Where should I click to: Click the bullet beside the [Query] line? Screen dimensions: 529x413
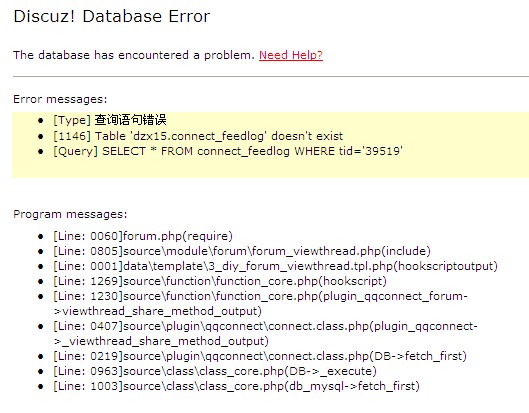tap(41, 152)
